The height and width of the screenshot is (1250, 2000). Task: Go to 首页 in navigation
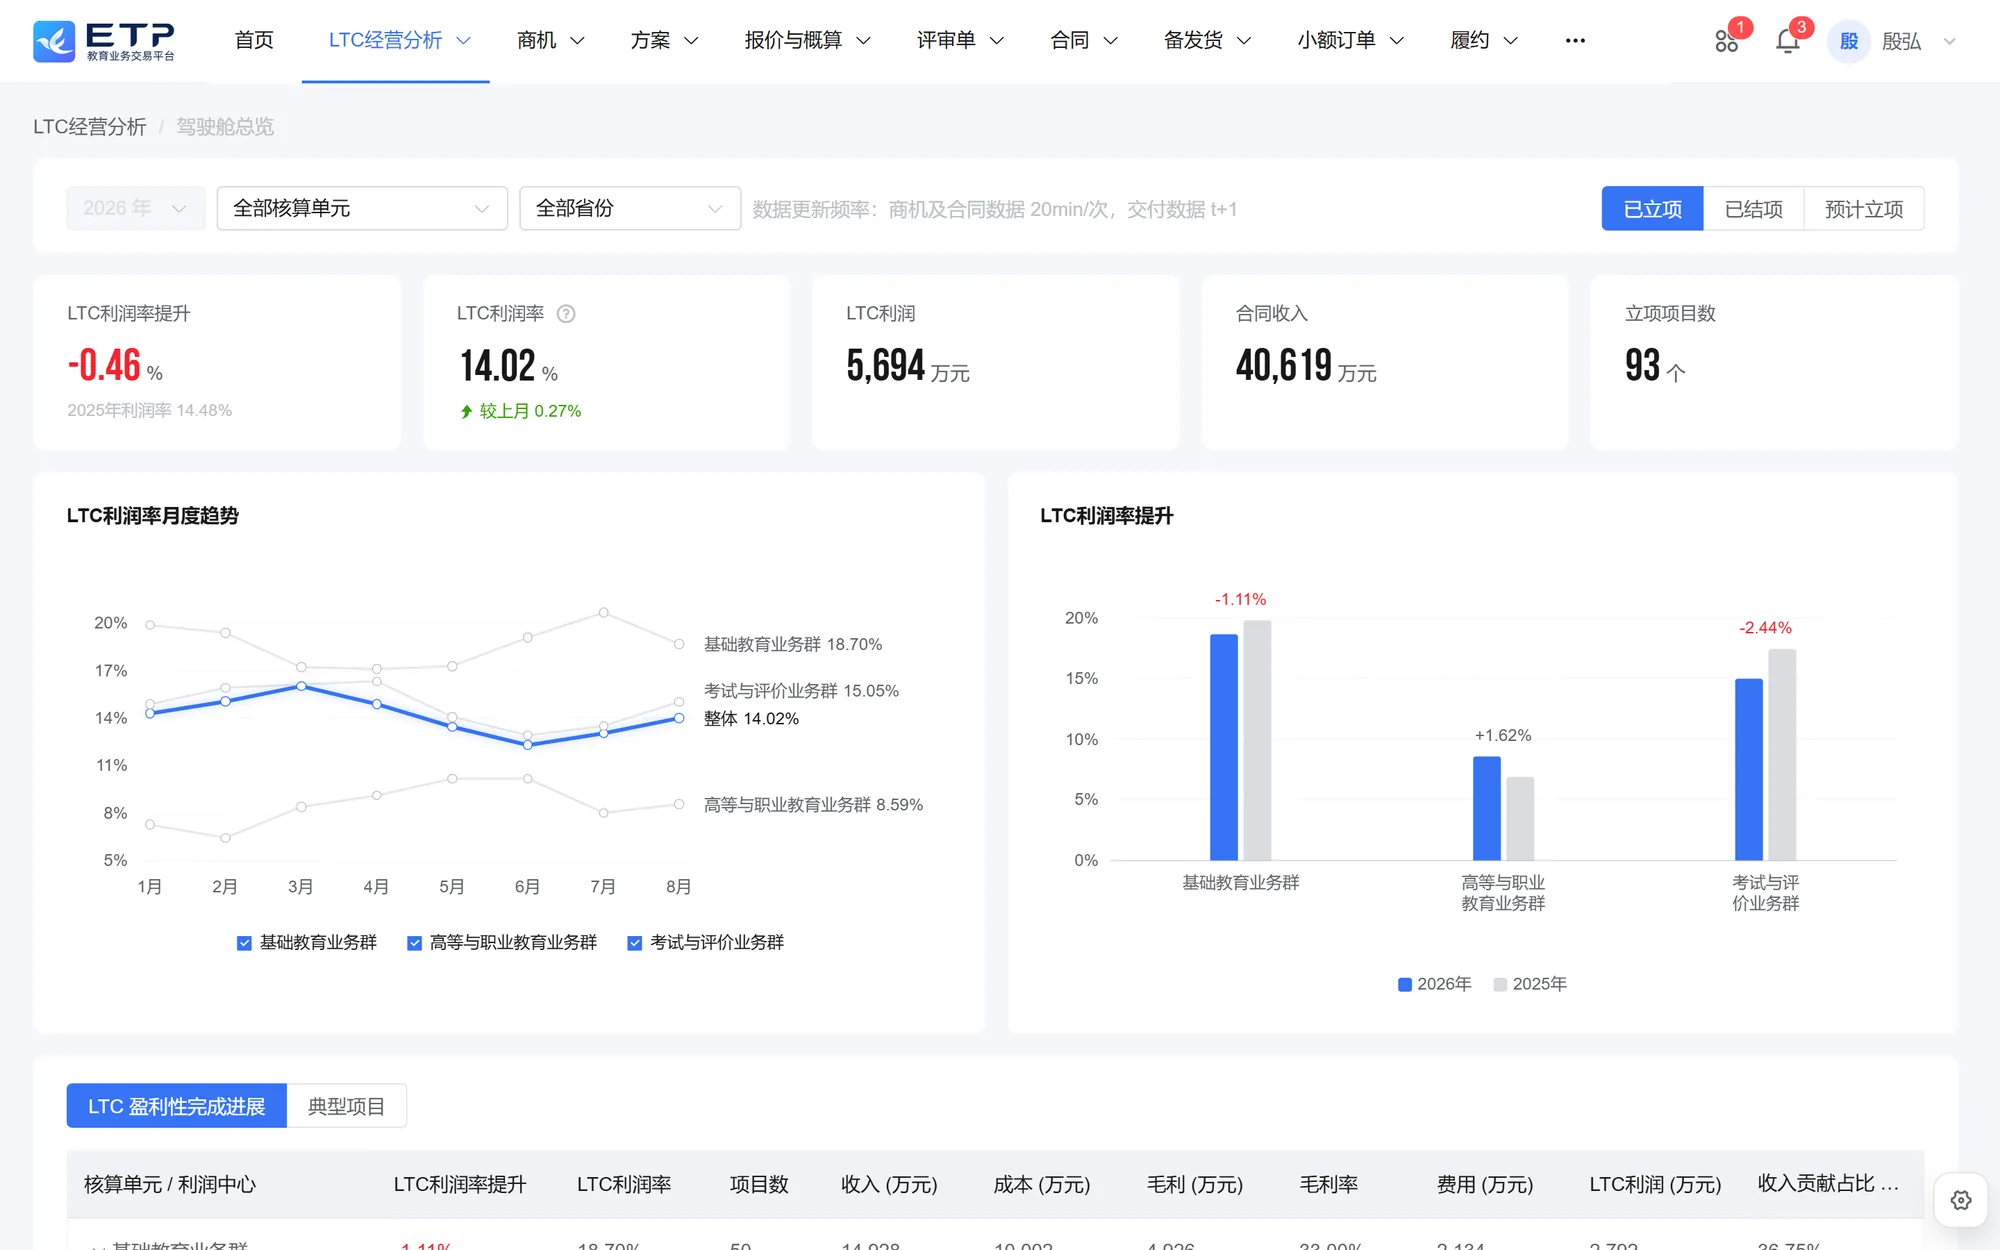coord(254,41)
